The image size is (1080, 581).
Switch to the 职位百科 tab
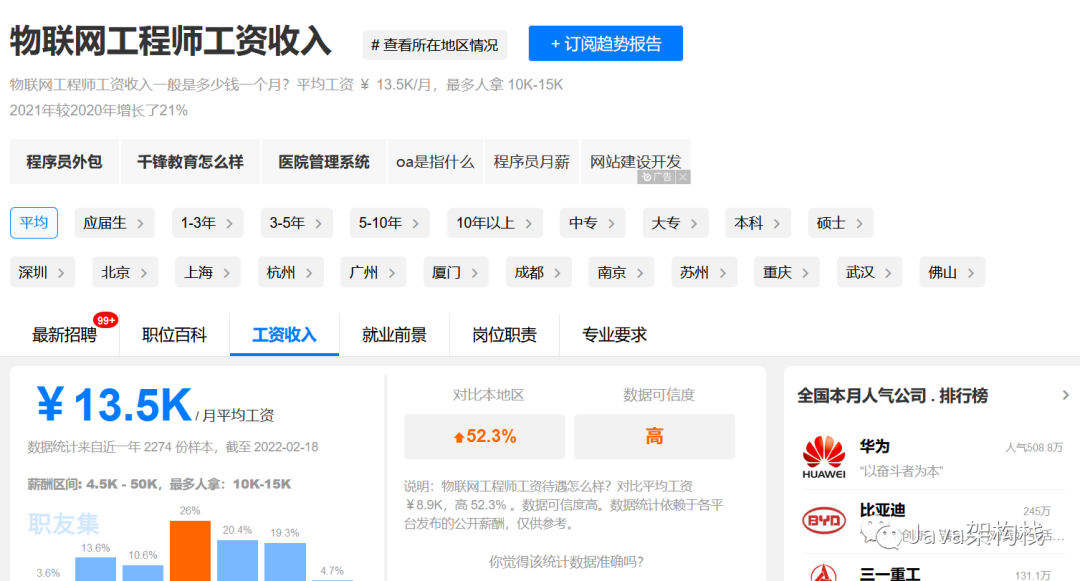[174, 335]
